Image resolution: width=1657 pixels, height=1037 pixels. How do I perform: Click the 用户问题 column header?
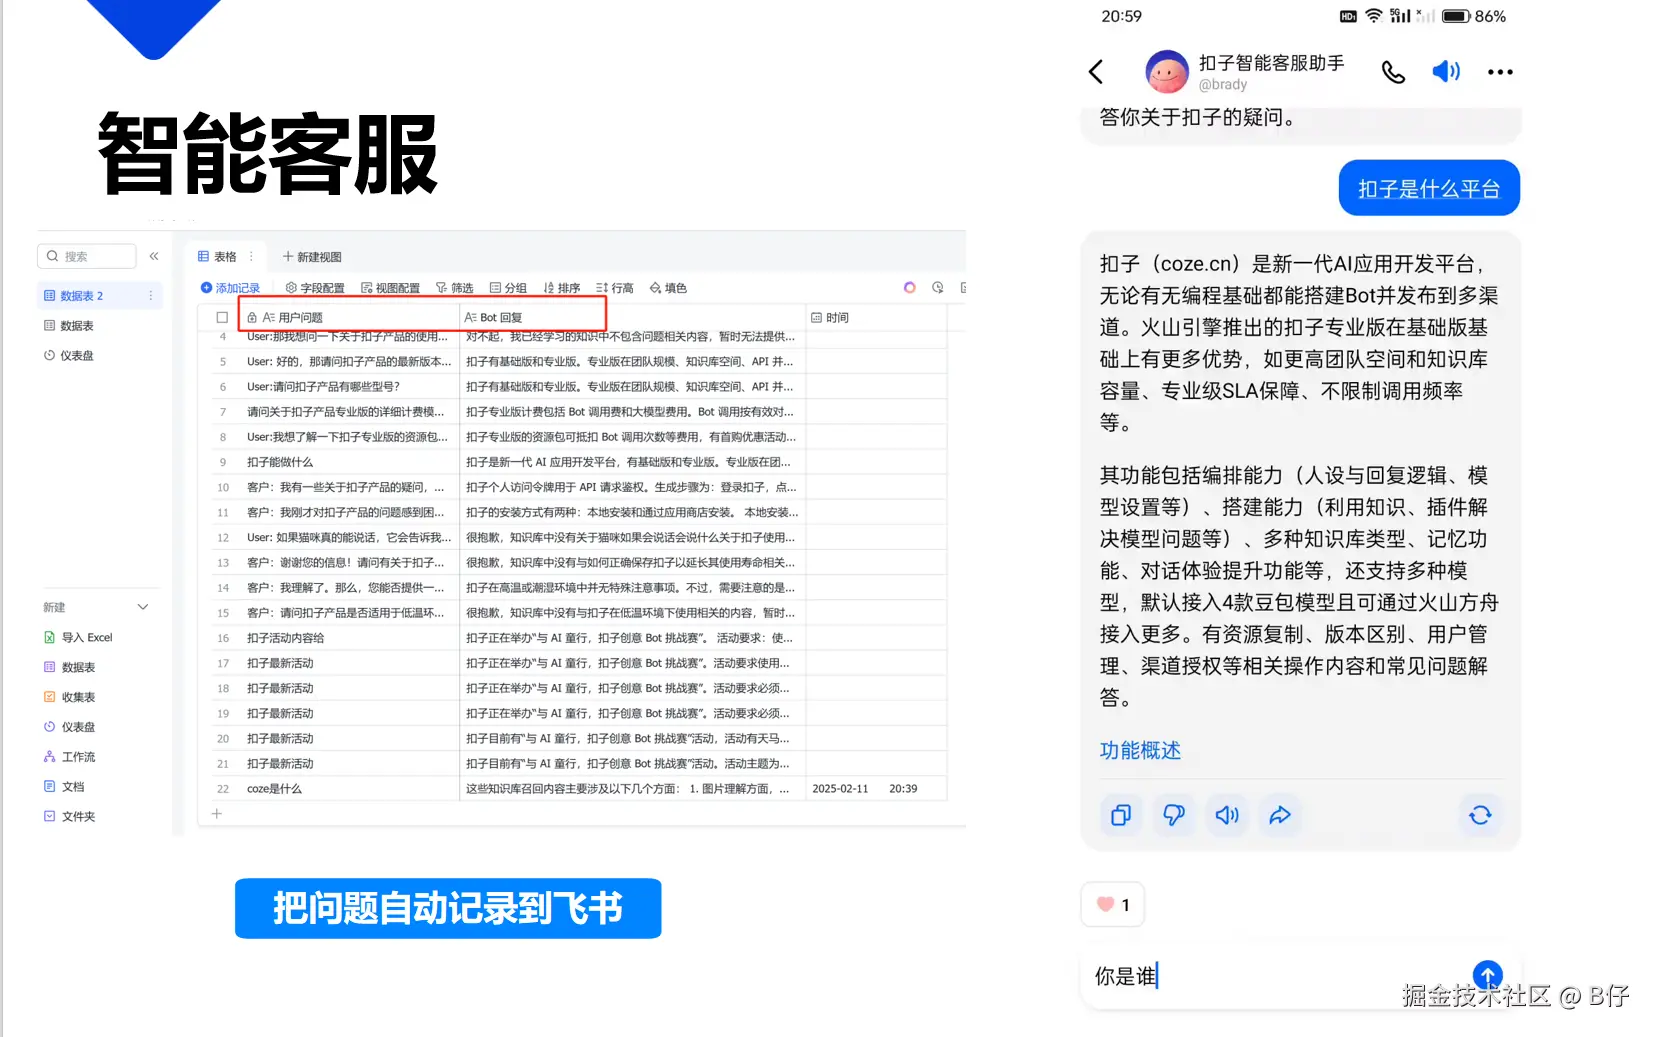tap(349, 317)
